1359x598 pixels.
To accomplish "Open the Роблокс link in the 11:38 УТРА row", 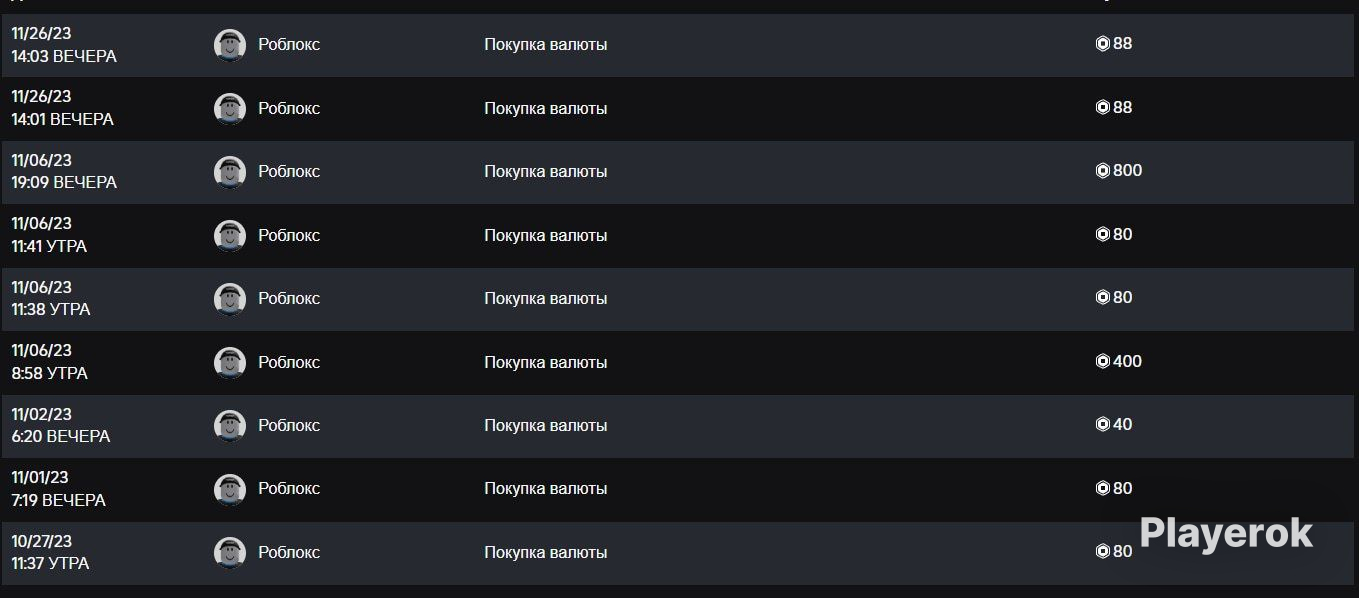I will pos(289,298).
